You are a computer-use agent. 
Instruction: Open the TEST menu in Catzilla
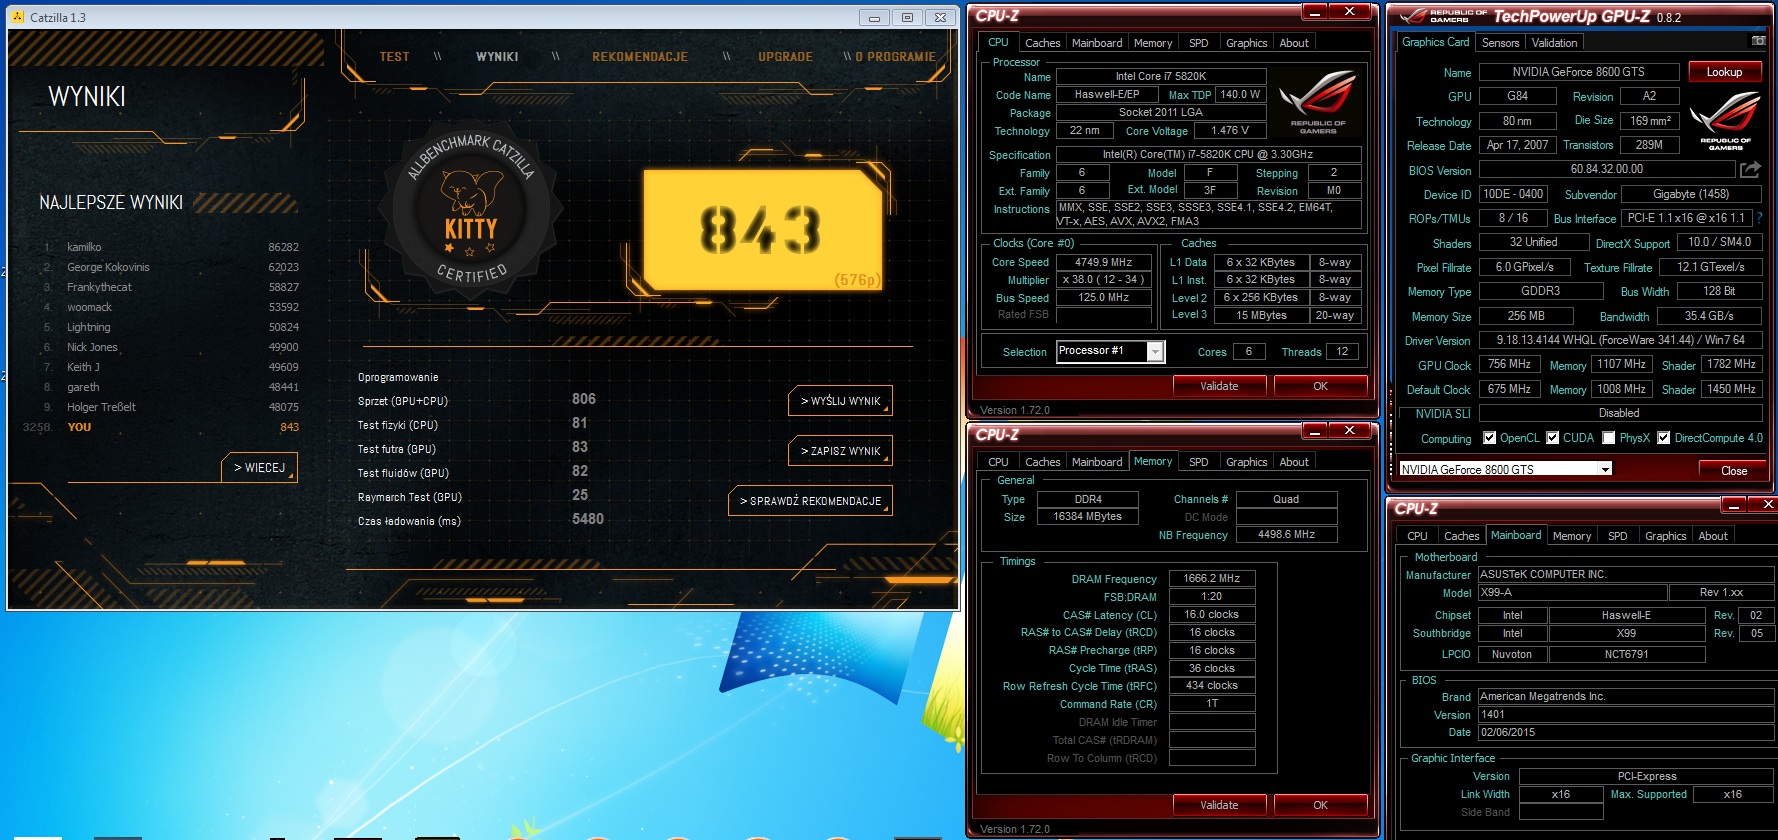pyautogui.click(x=394, y=57)
